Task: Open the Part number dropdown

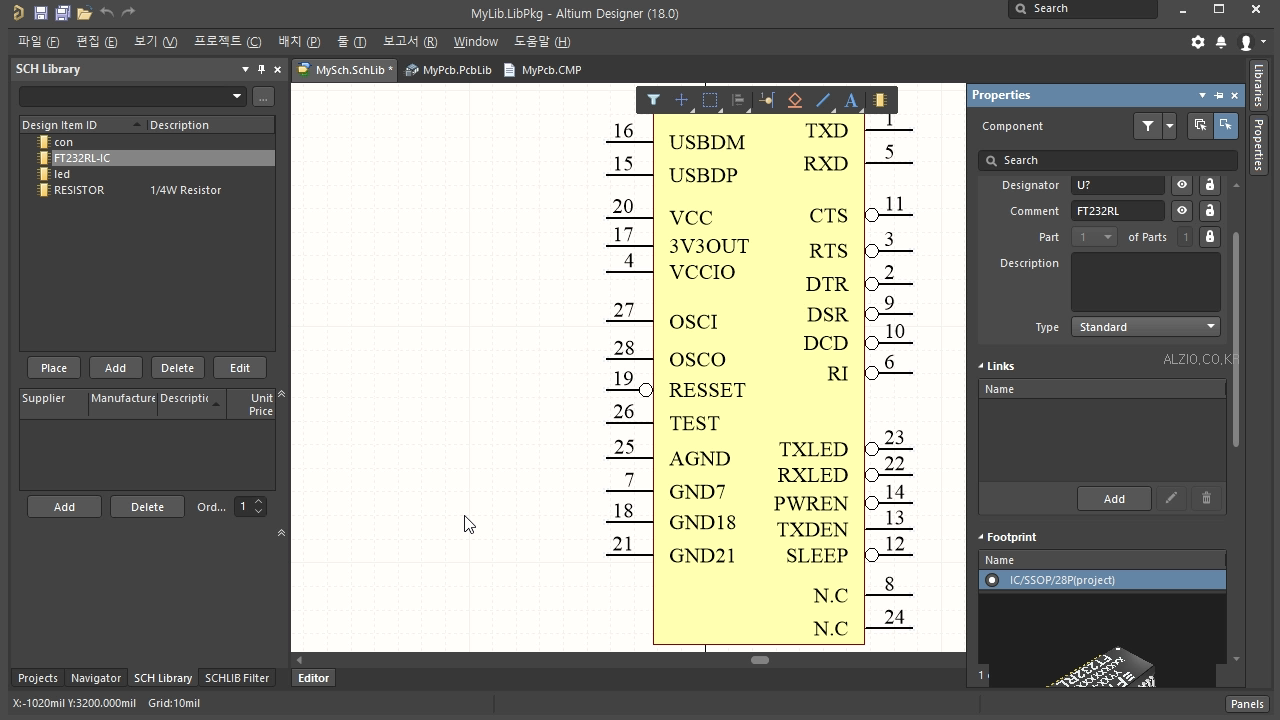Action: [x=1094, y=237]
